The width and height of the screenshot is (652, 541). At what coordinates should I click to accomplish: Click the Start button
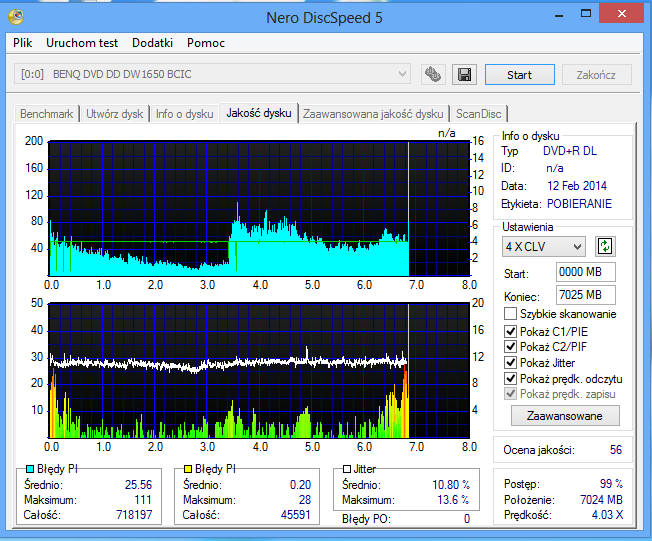point(519,75)
